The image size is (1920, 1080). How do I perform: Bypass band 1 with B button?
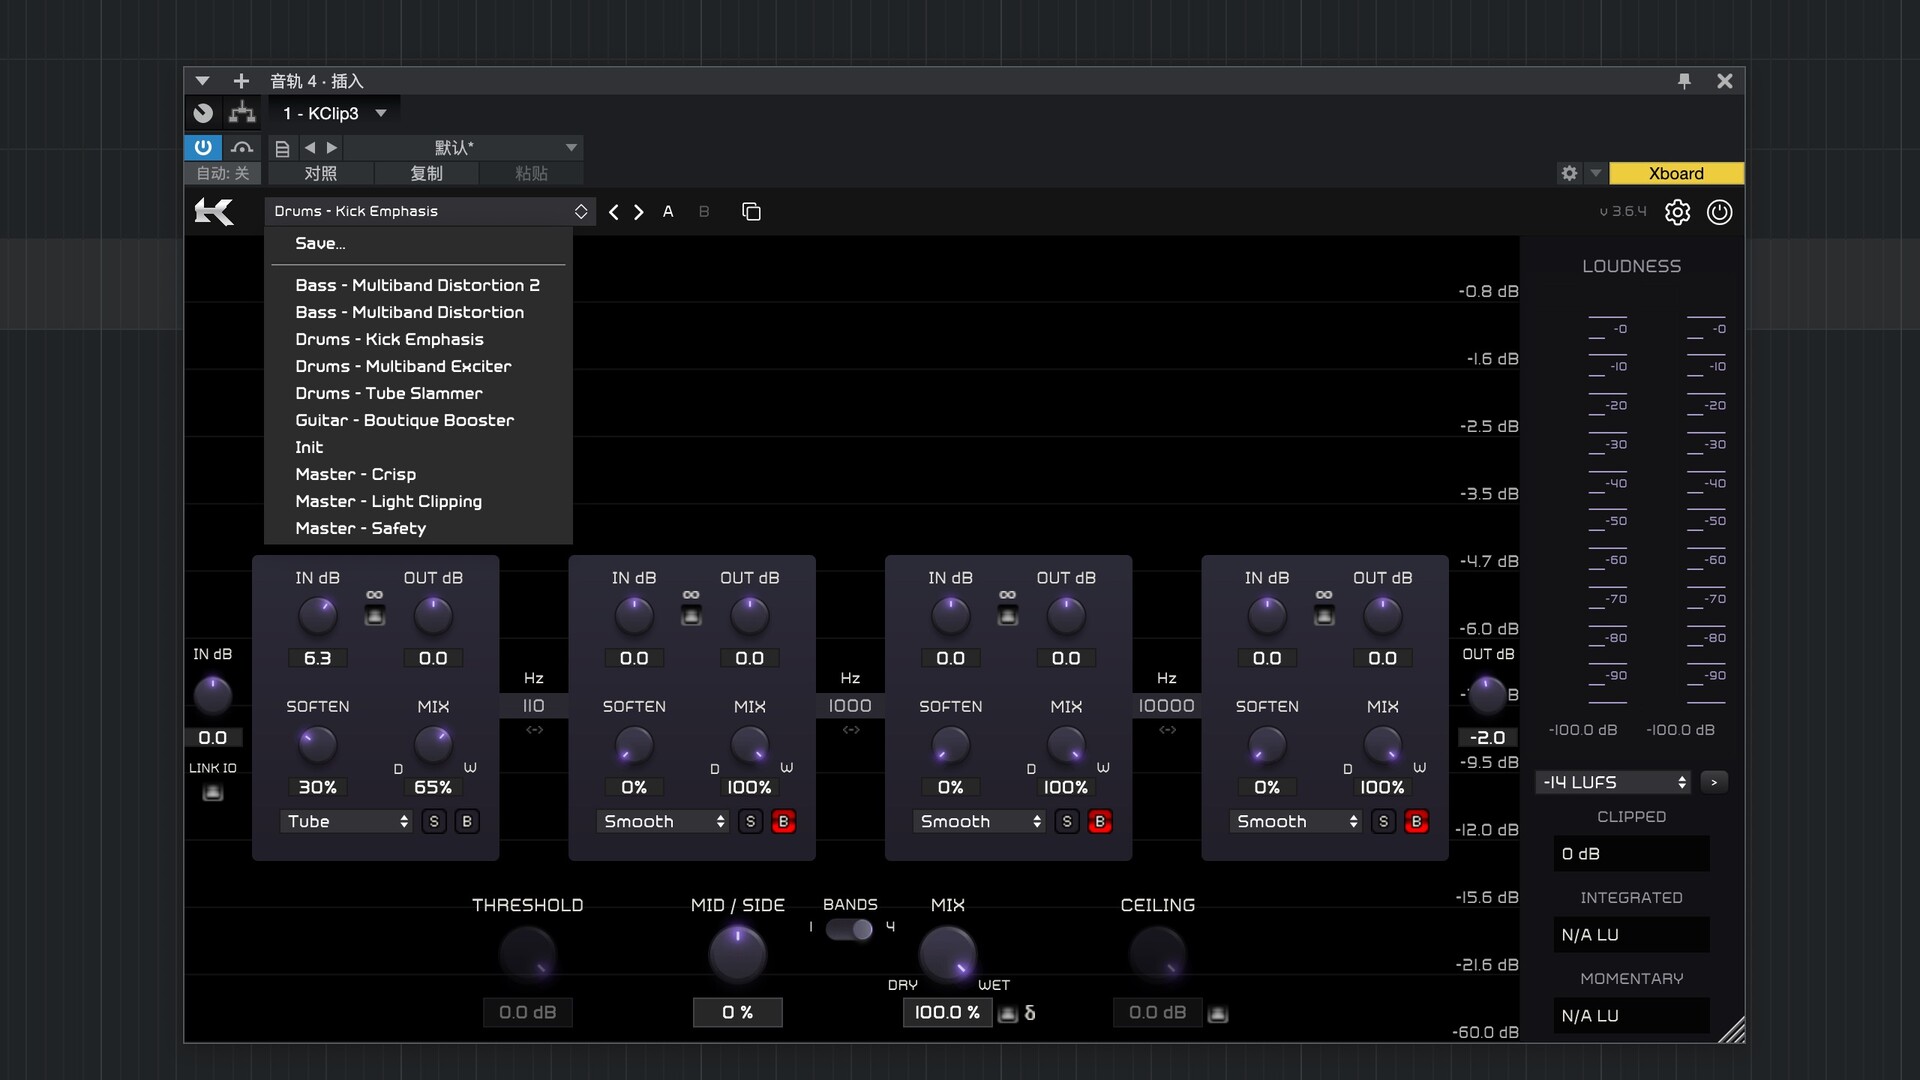click(x=467, y=822)
